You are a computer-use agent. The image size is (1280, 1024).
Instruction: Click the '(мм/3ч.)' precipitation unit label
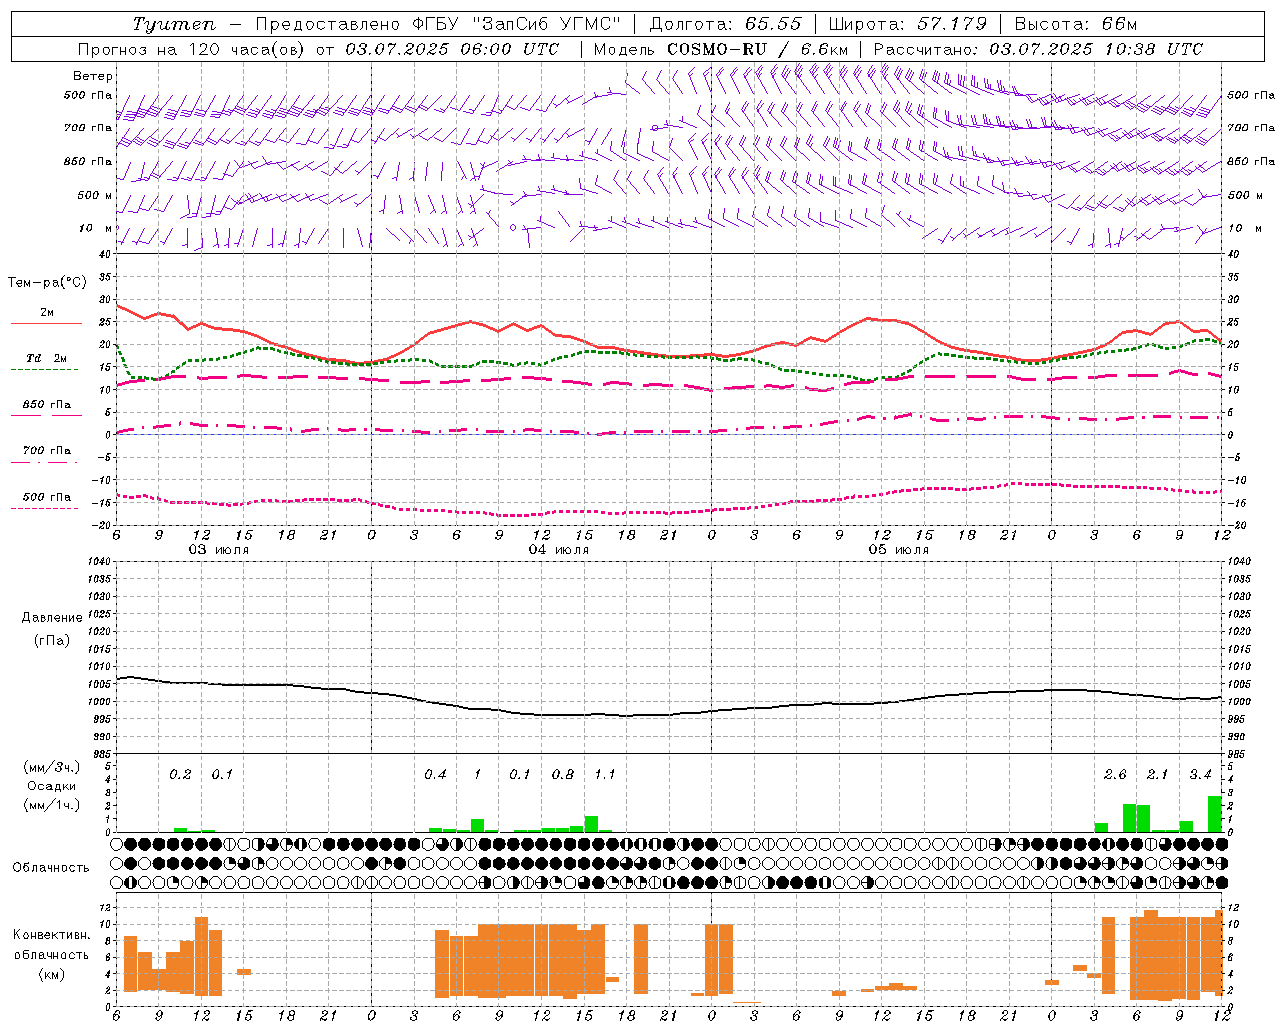coord(52,767)
